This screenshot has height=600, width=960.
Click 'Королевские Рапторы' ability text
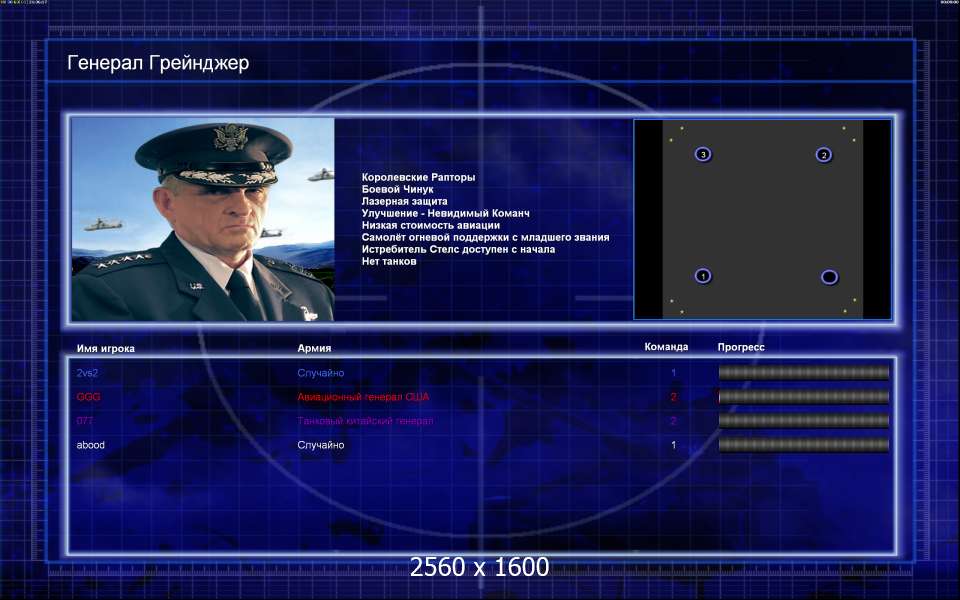point(418,177)
